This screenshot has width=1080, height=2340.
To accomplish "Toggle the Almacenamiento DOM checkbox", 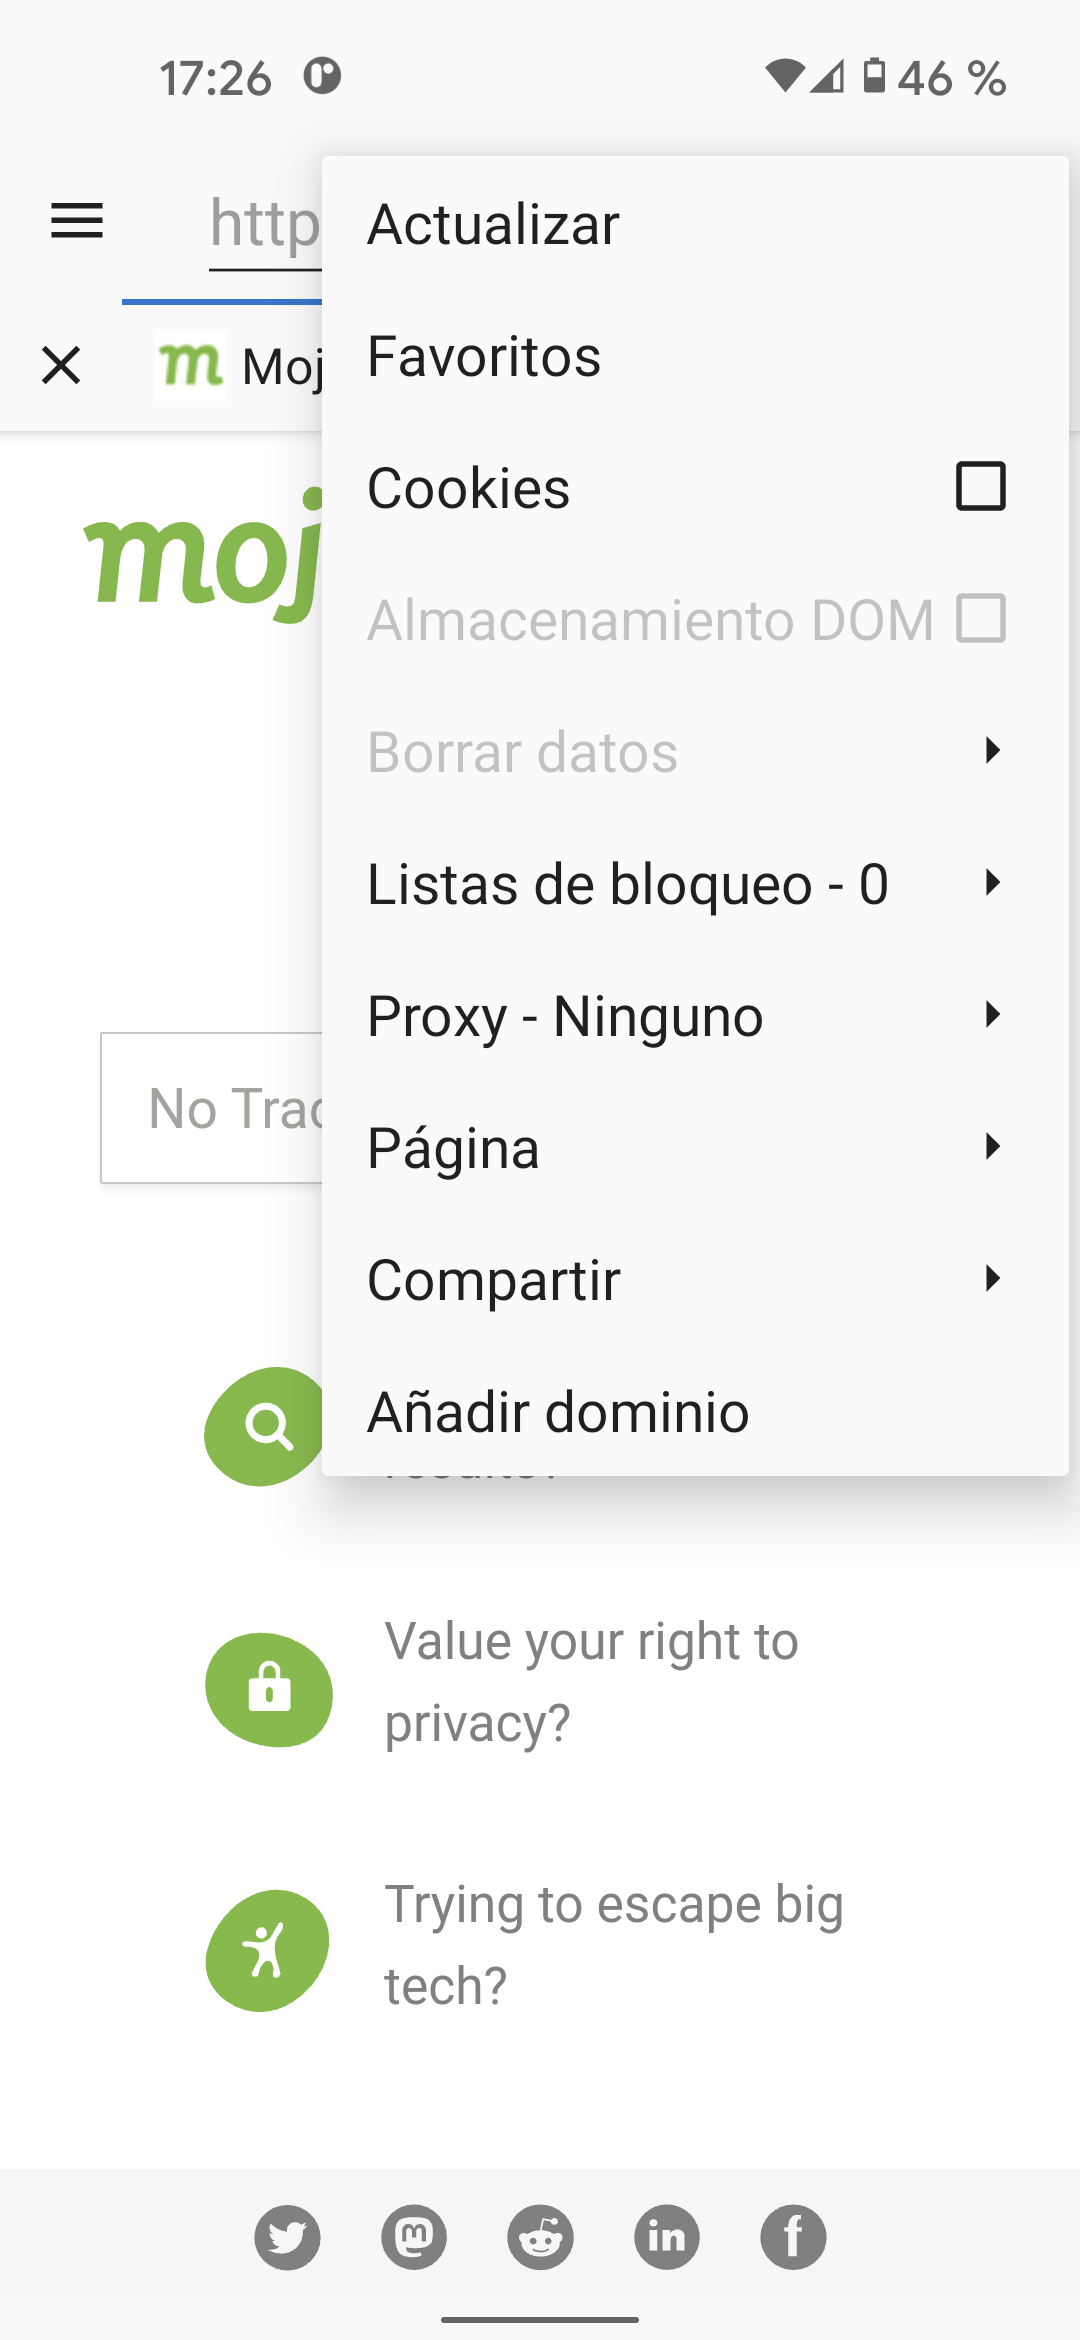I will (980, 619).
